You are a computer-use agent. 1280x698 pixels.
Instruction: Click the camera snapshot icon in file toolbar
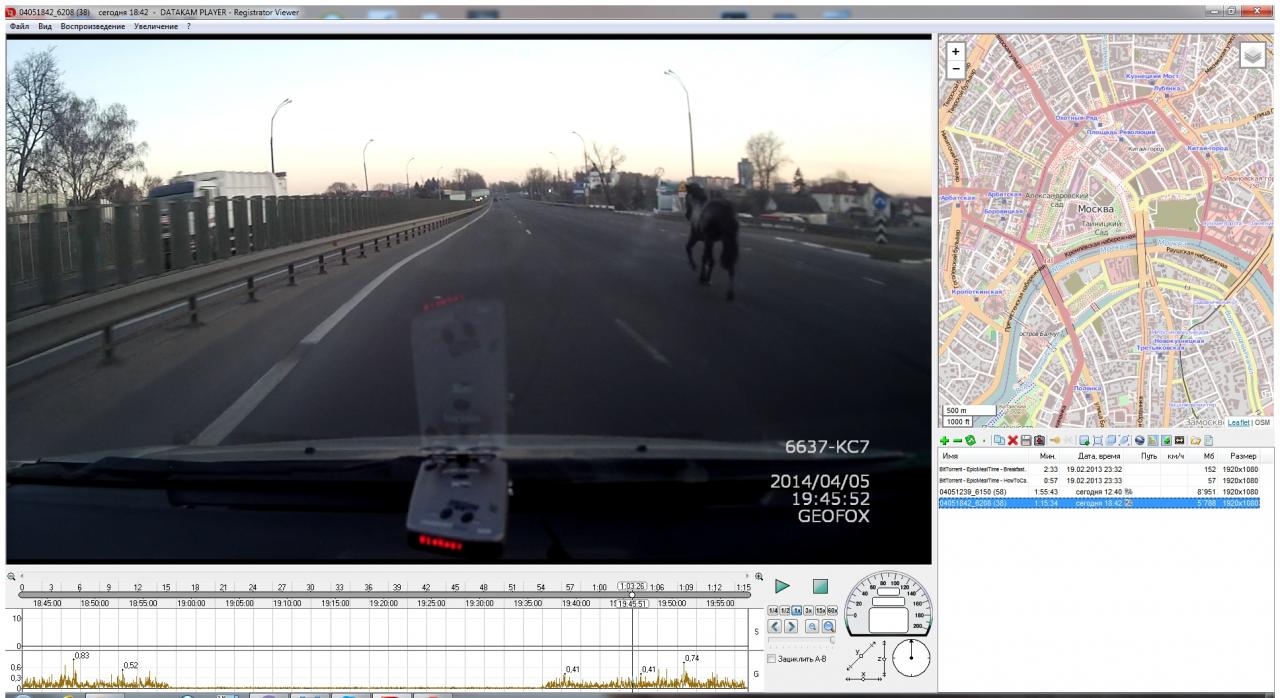tap(1039, 441)
